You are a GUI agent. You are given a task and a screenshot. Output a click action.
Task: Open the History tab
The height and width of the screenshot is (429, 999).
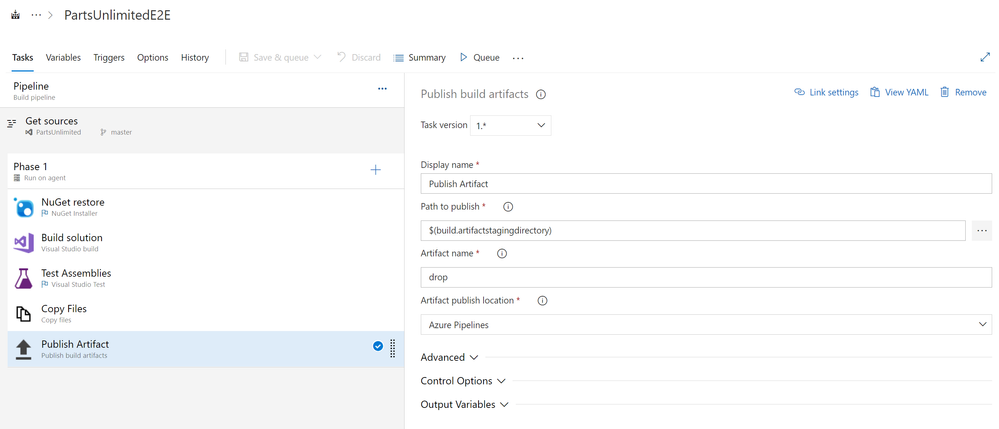tap(195, 57)
